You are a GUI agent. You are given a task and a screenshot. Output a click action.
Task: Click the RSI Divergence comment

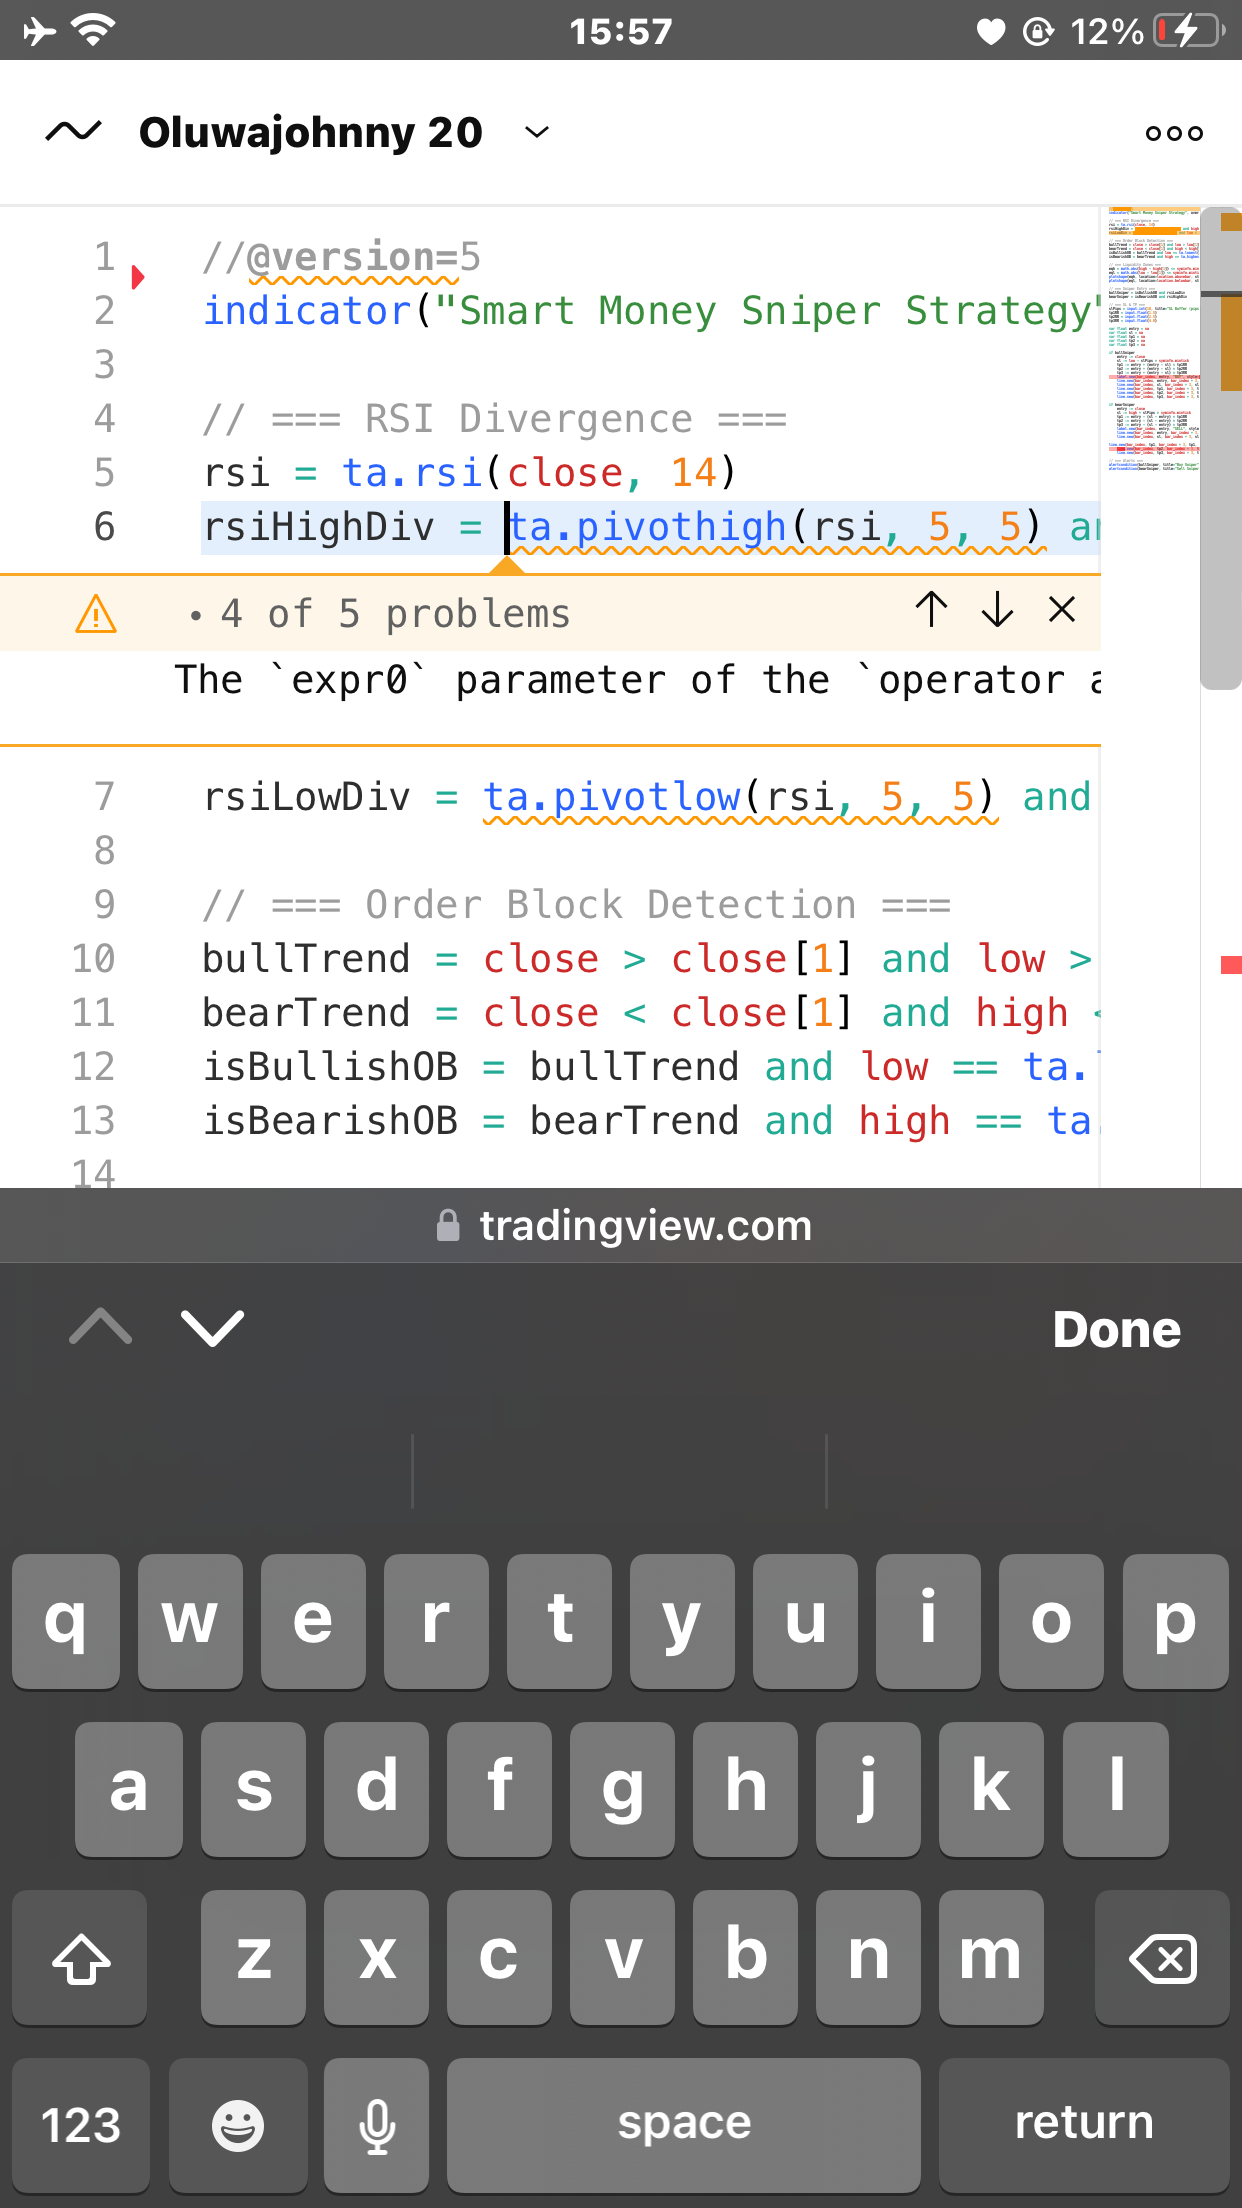(x=495, y=419)
